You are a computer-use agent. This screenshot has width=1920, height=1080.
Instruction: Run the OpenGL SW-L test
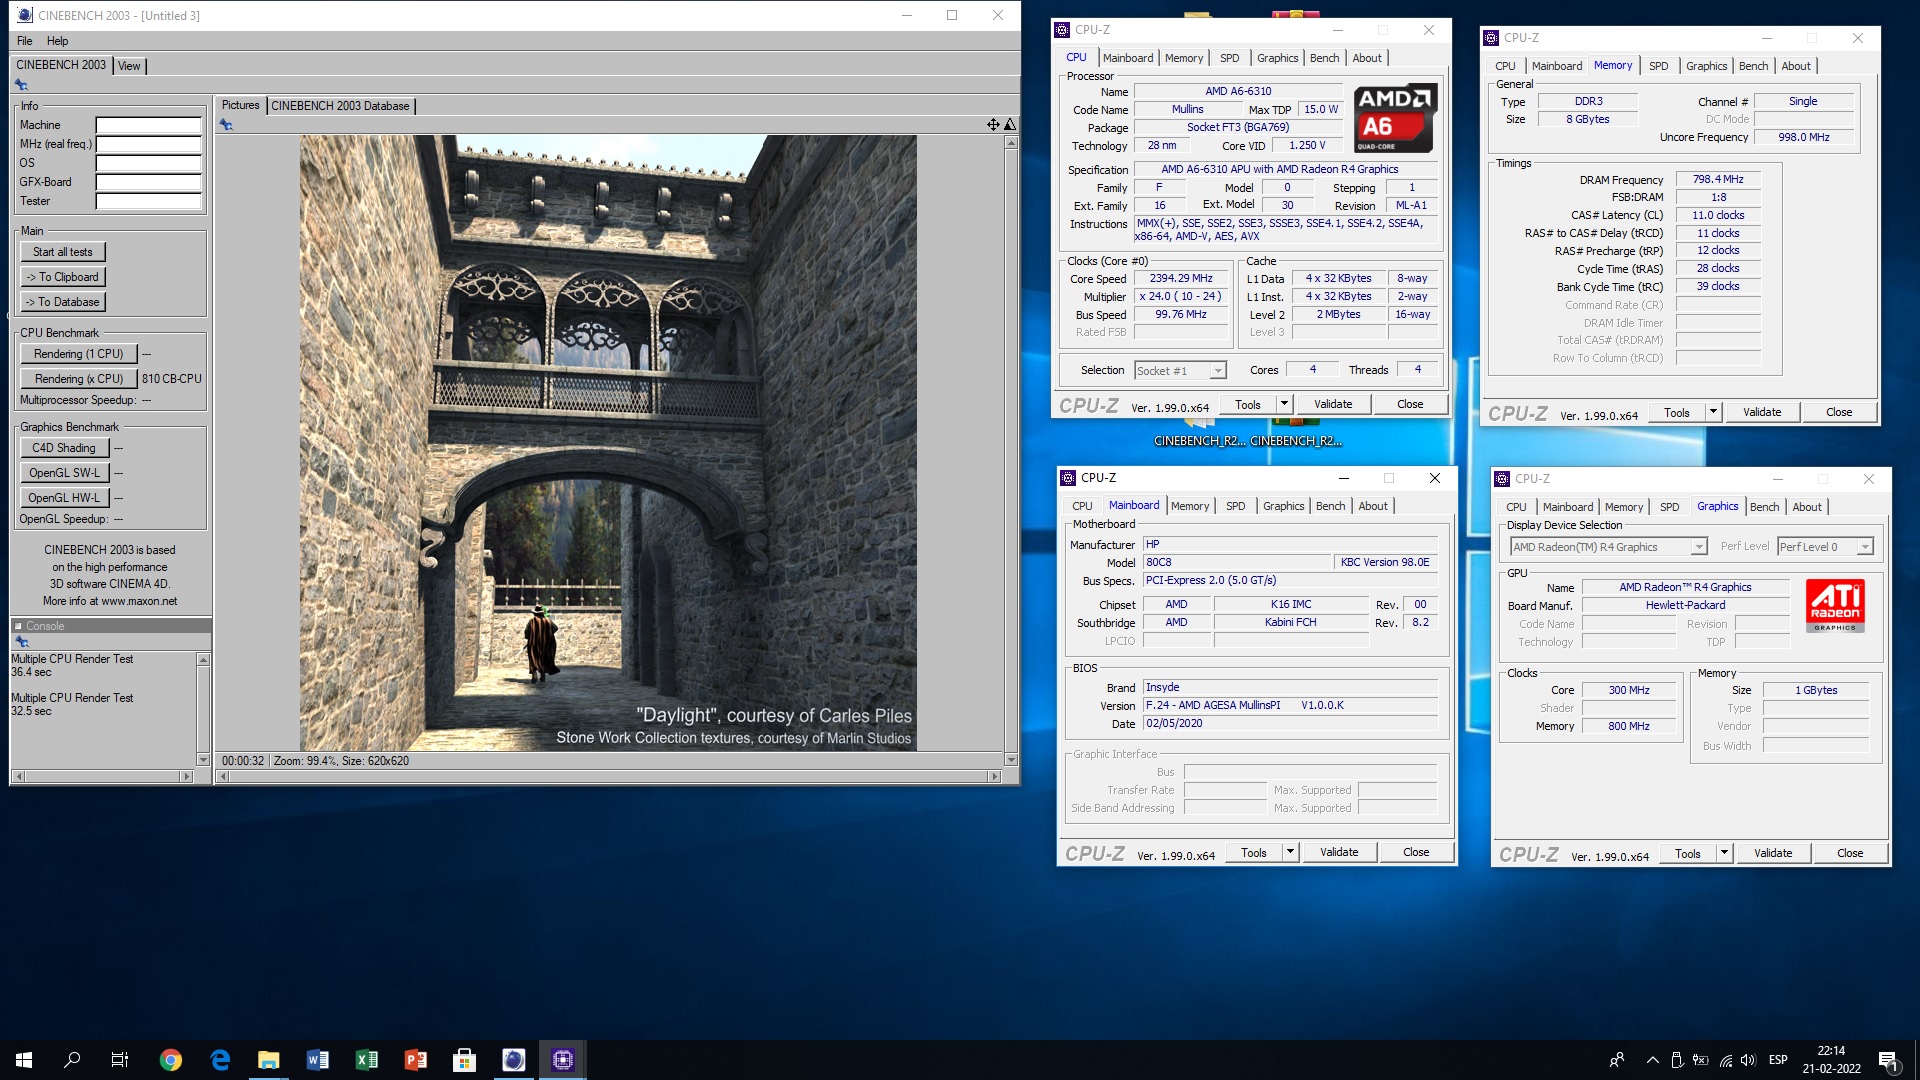tap(64, 473)
